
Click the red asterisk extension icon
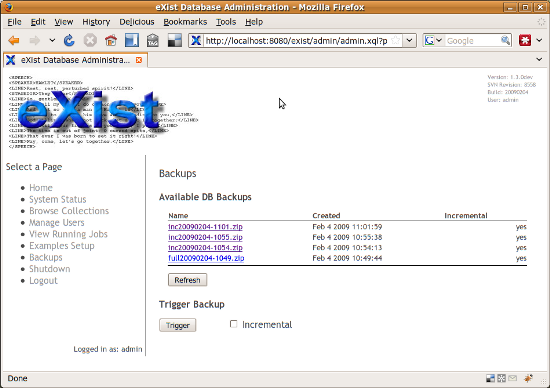tap(525, 41)
